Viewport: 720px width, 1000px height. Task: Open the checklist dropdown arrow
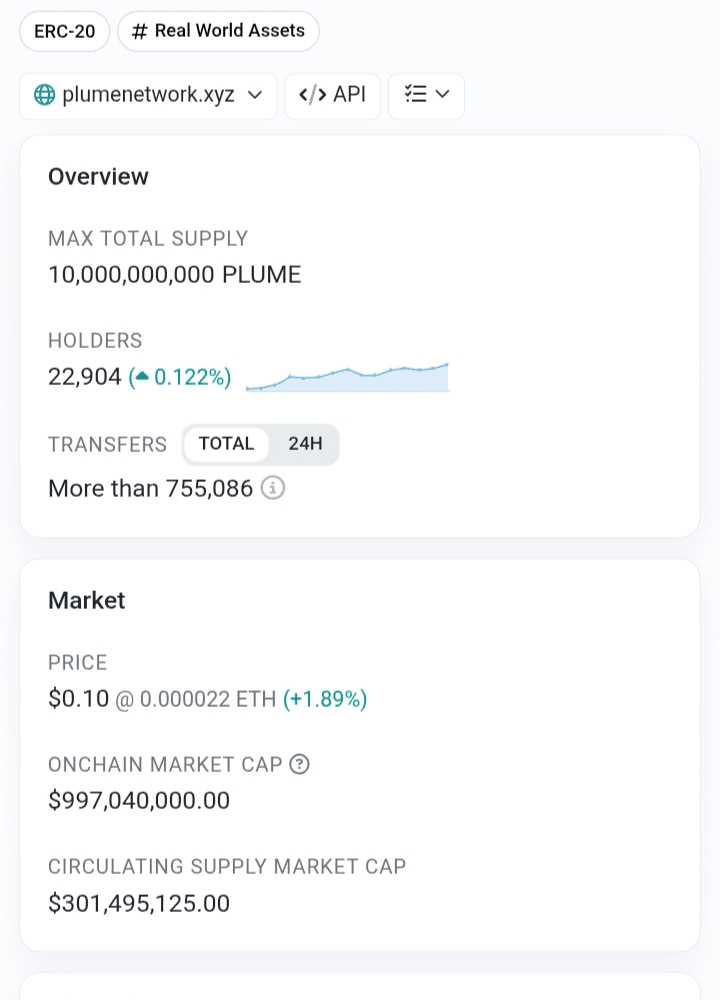442,95
